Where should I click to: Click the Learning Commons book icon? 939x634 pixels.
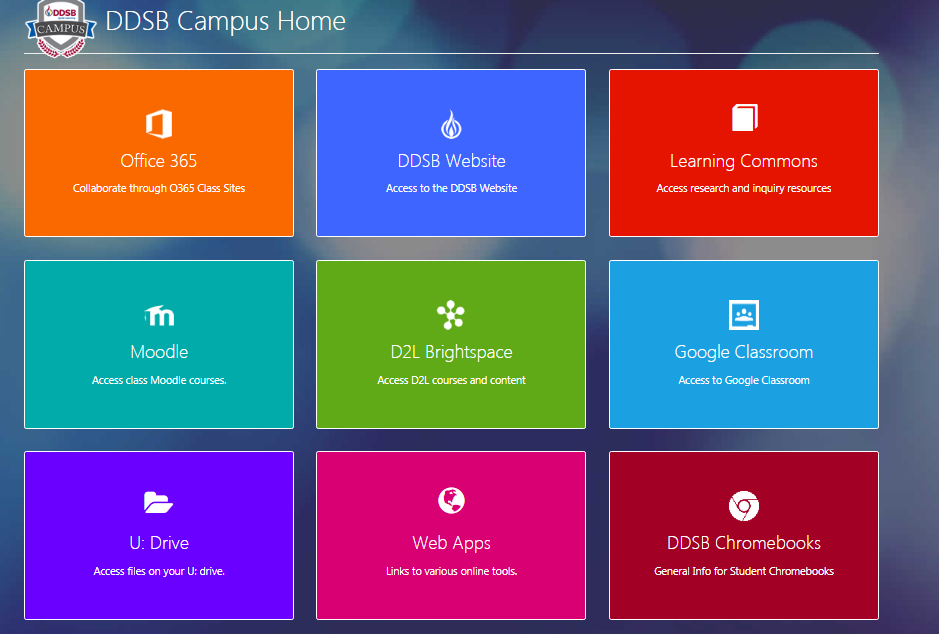click(744, 117)
